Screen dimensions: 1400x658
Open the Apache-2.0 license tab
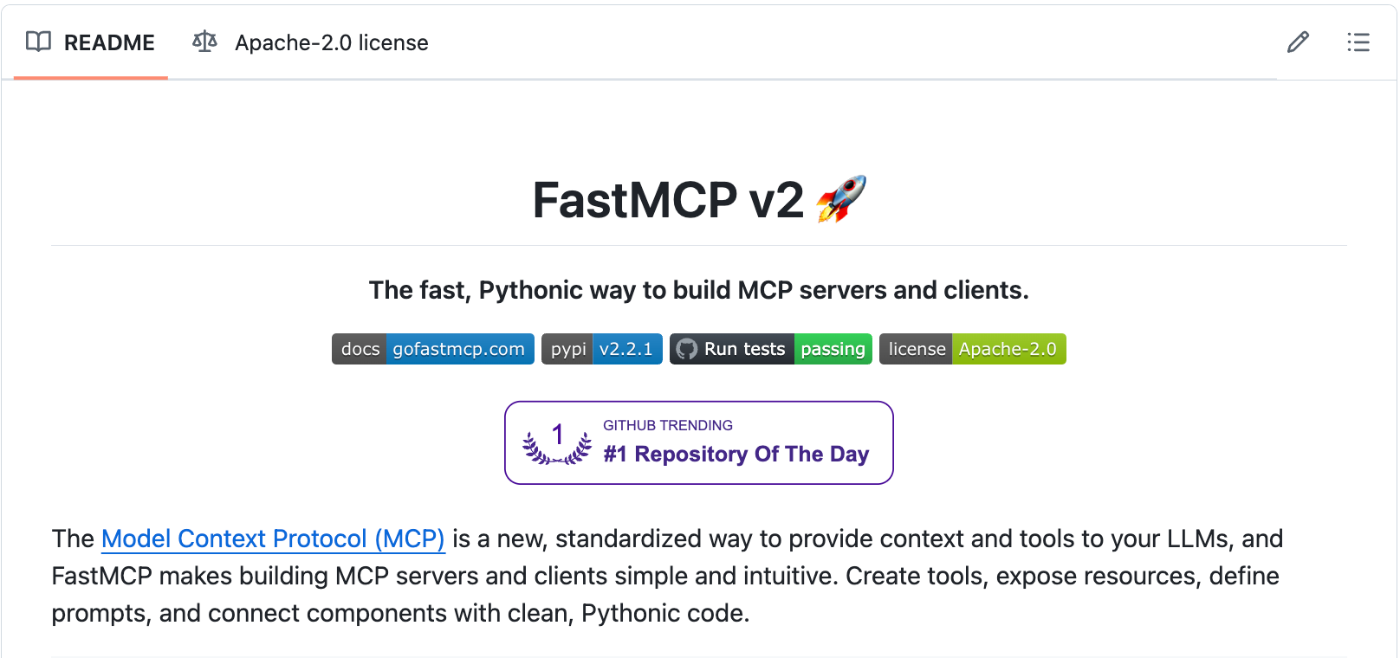click(x=311, y=42)
